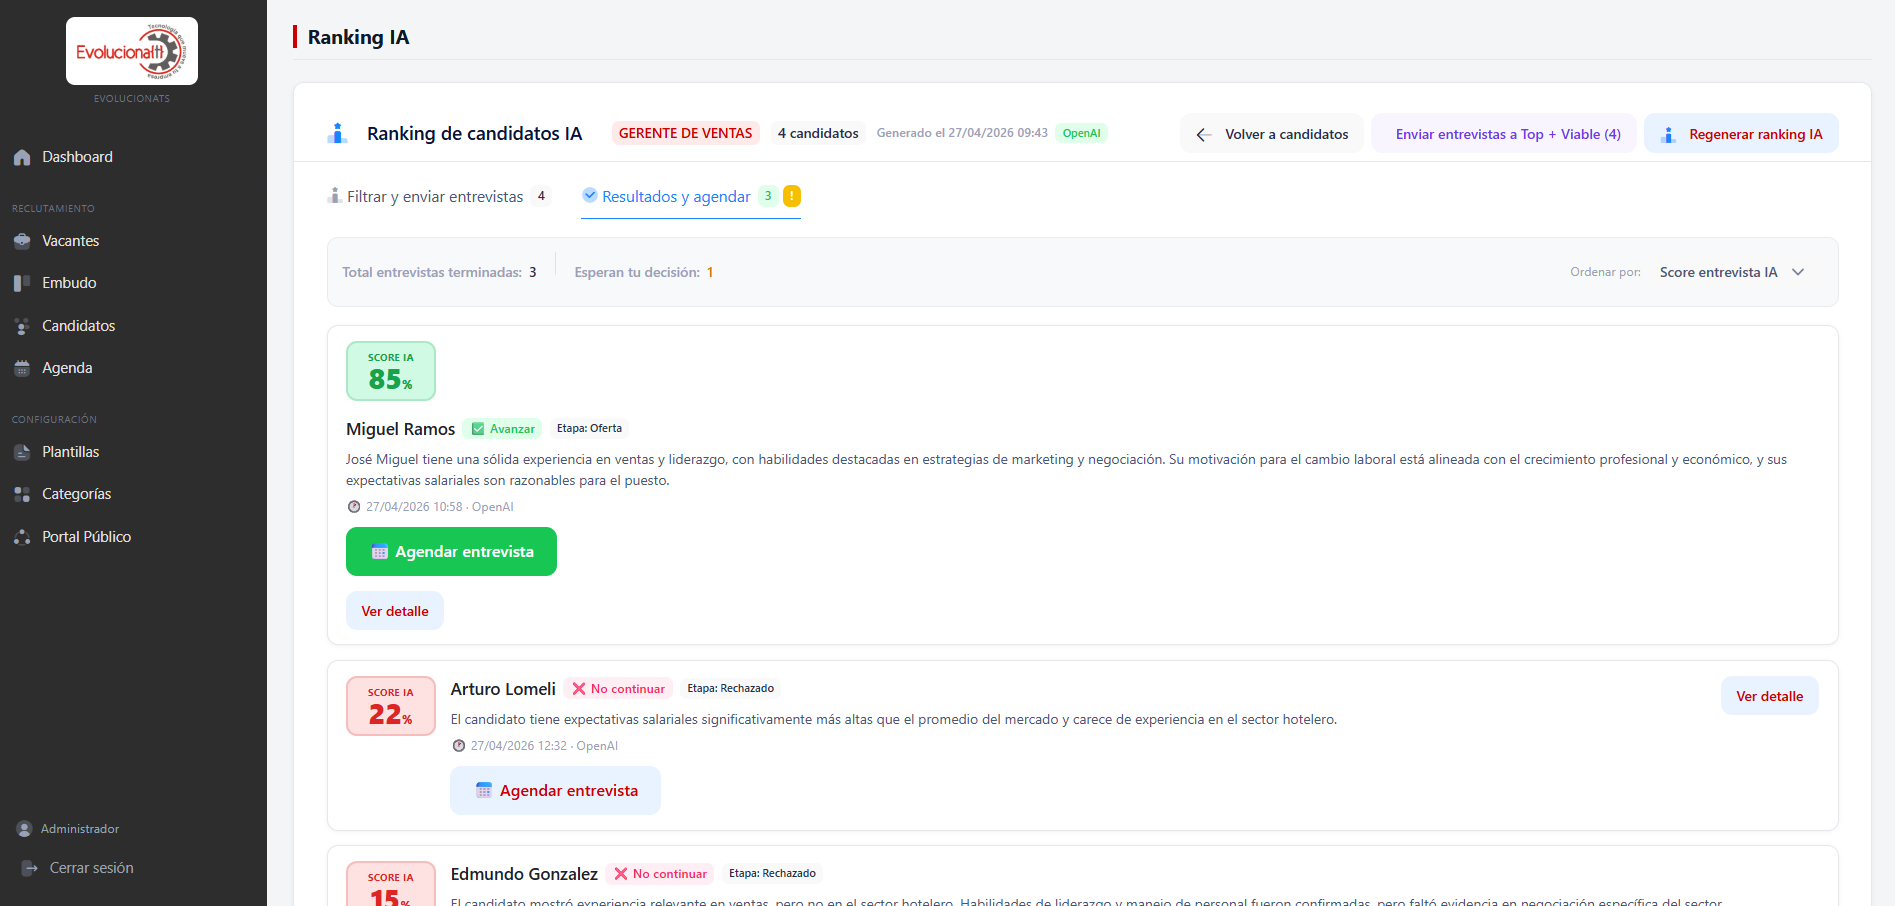Click the yellow warning badge on Resultados tab
The image size is (1895, 906).
[x=792, y=196]
